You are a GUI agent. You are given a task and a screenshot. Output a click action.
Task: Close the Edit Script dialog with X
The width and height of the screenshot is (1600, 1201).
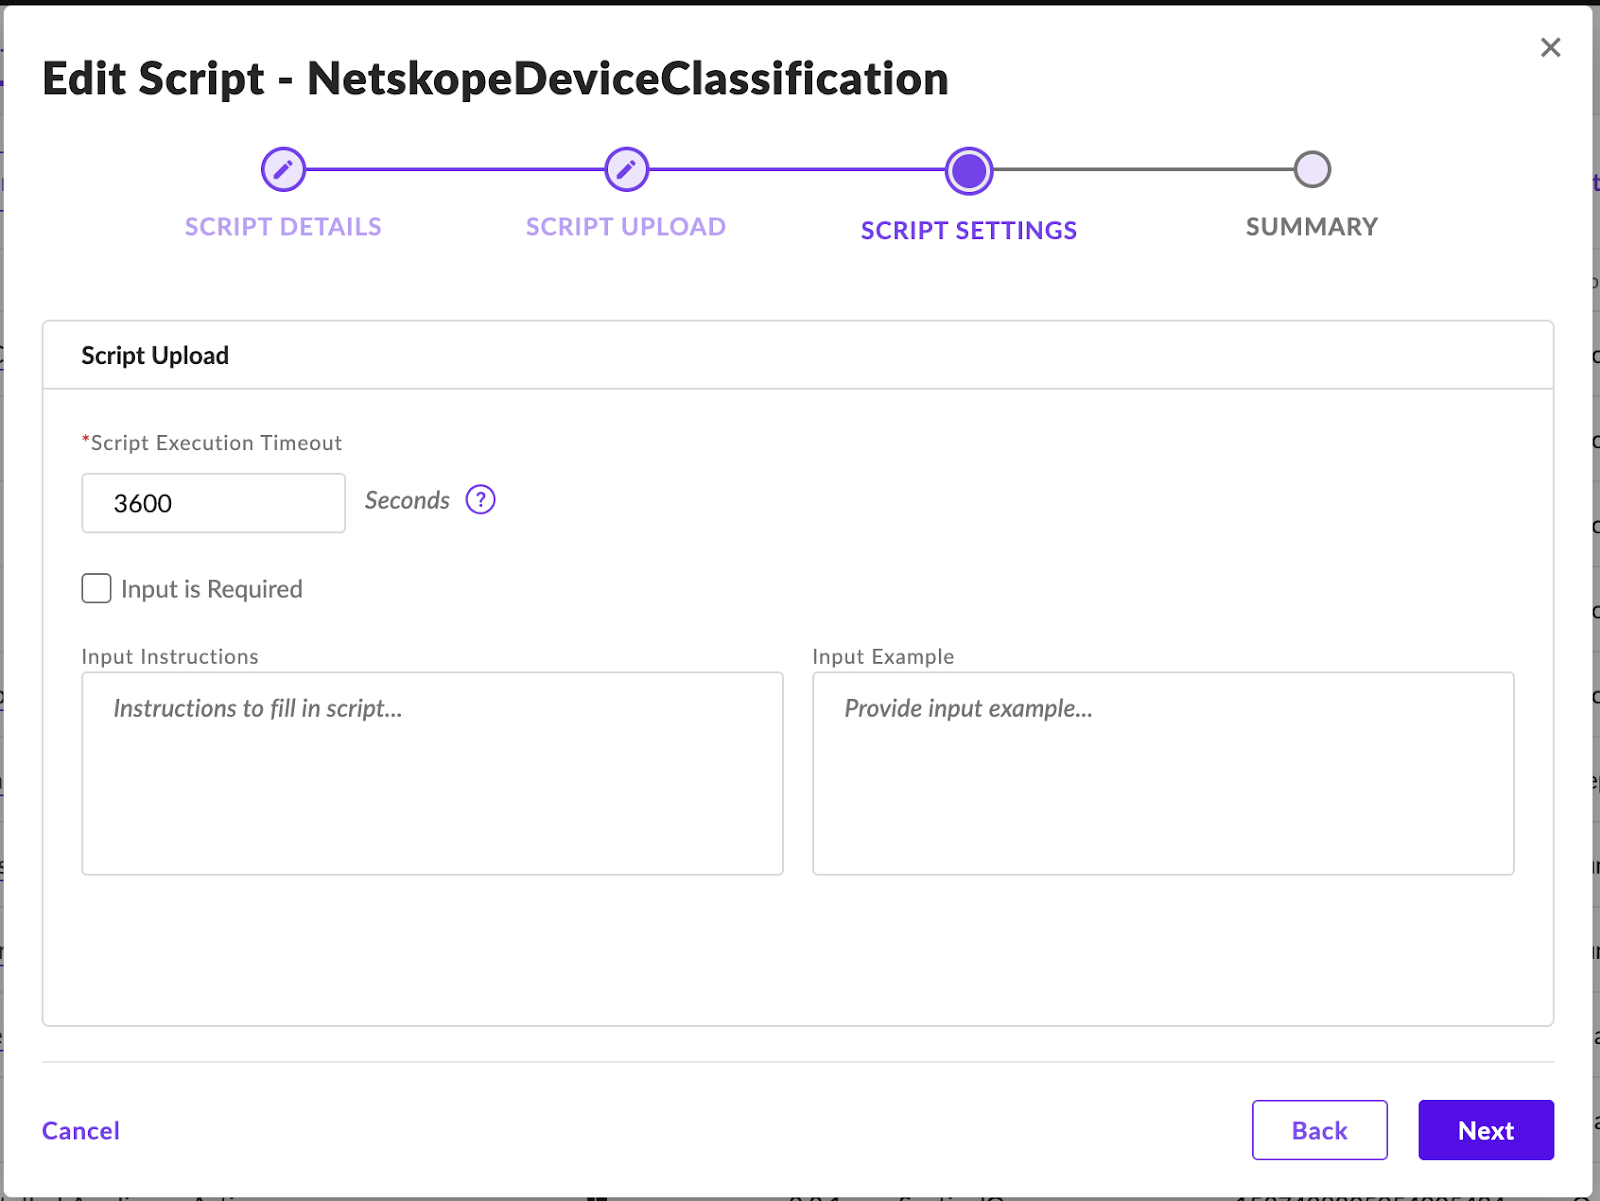point(1550,47)
